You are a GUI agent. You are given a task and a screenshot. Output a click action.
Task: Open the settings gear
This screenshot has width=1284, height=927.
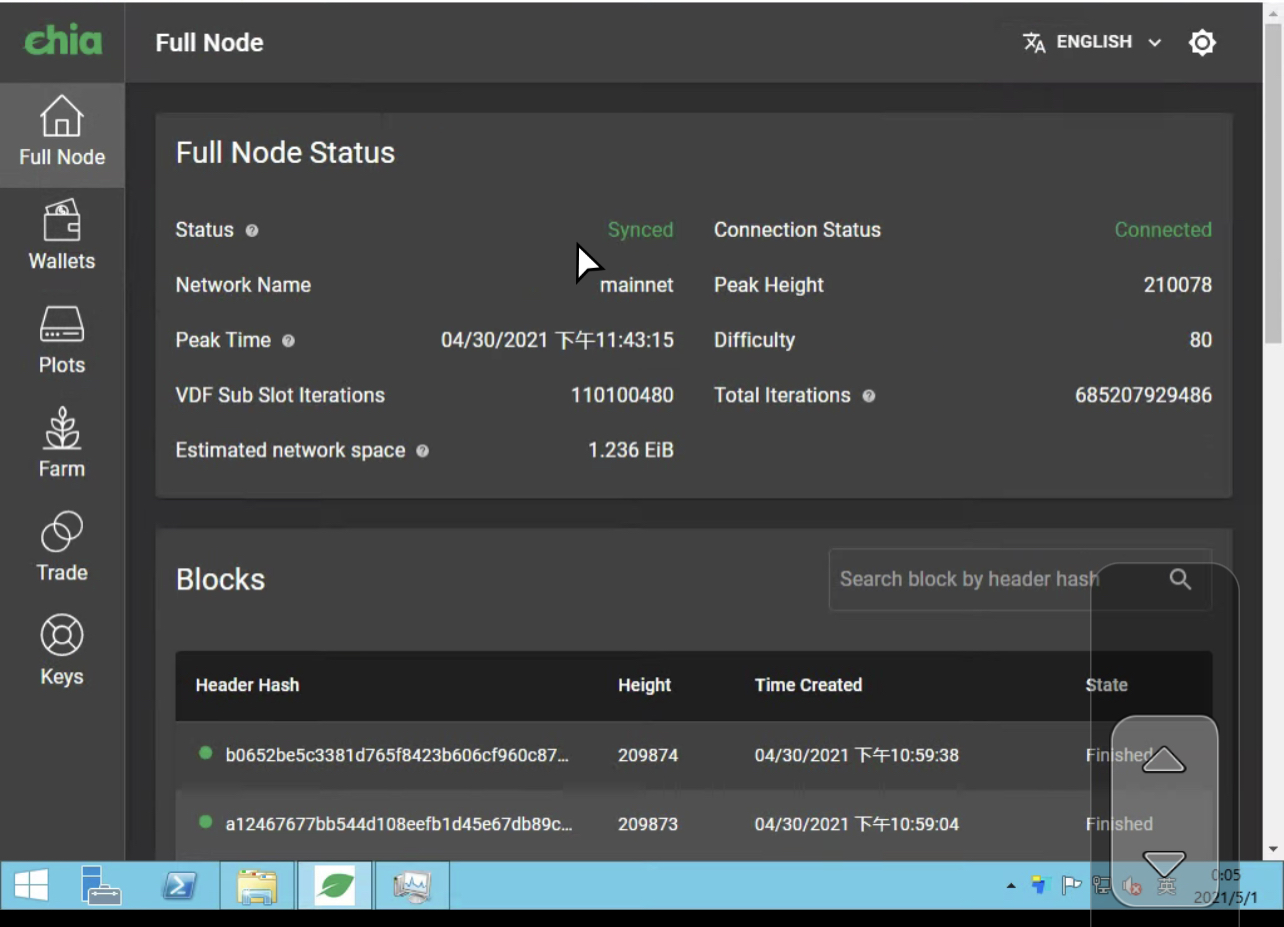[1202, 42]
